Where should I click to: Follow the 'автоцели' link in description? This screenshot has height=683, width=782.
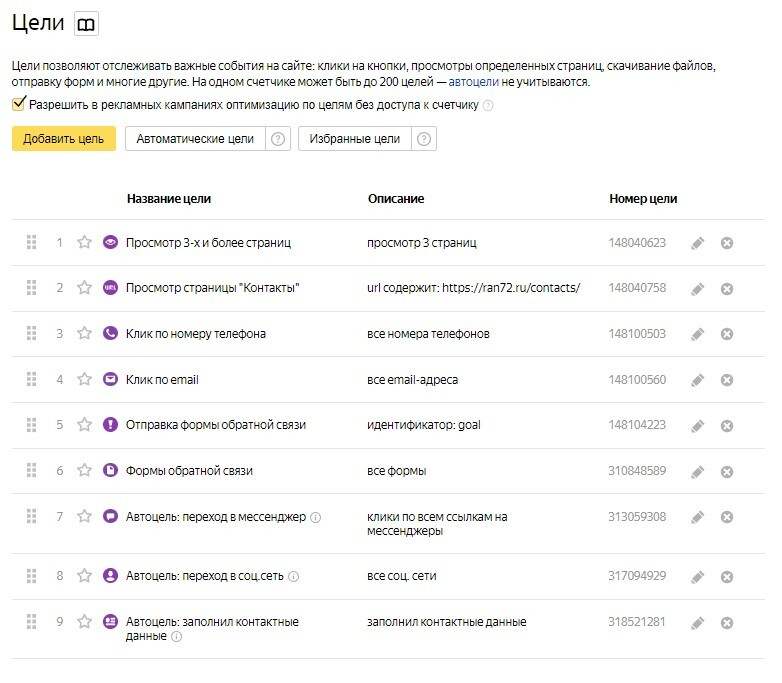point(473,82)
